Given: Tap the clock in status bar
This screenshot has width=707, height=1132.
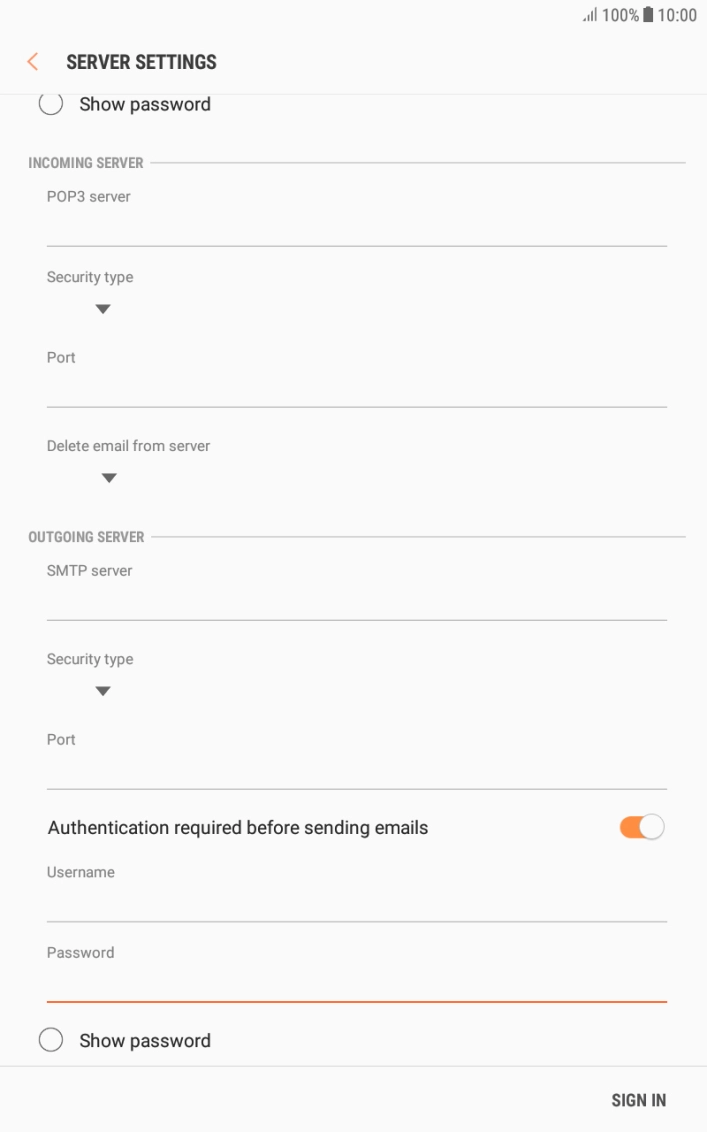Looking at the screenshot, I should click(677, 15).
